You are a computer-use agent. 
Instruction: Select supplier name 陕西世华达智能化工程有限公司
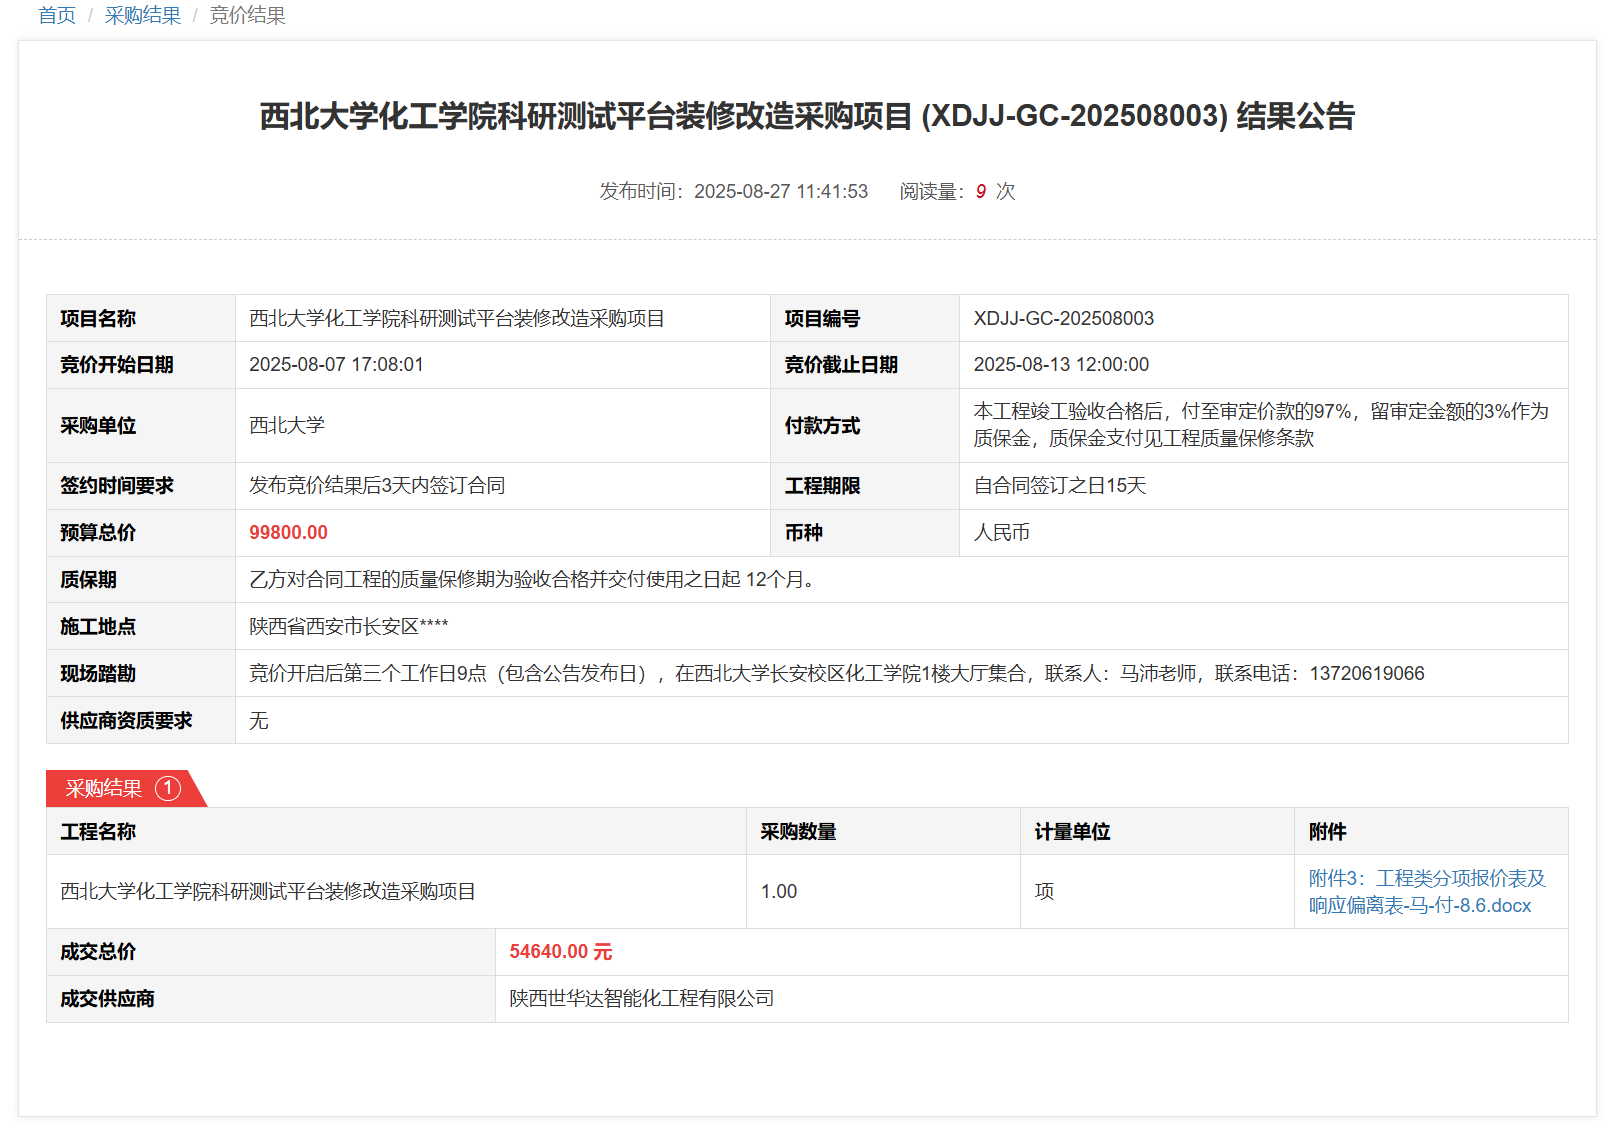(641, 999)
